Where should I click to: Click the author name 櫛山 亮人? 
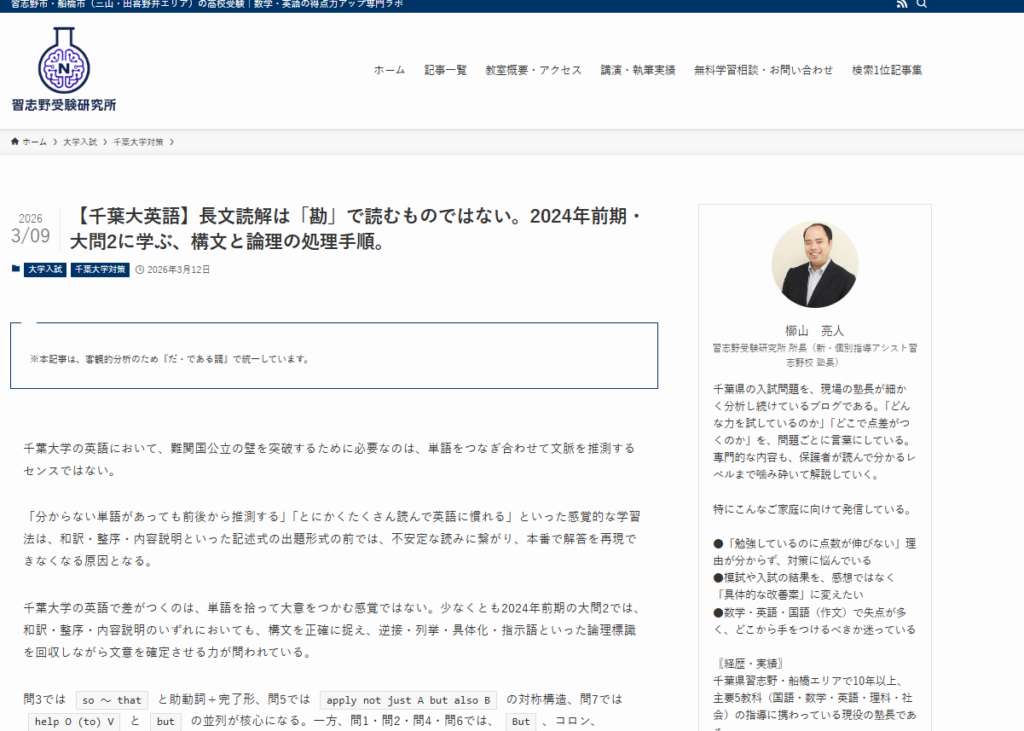tap(814, 330)
